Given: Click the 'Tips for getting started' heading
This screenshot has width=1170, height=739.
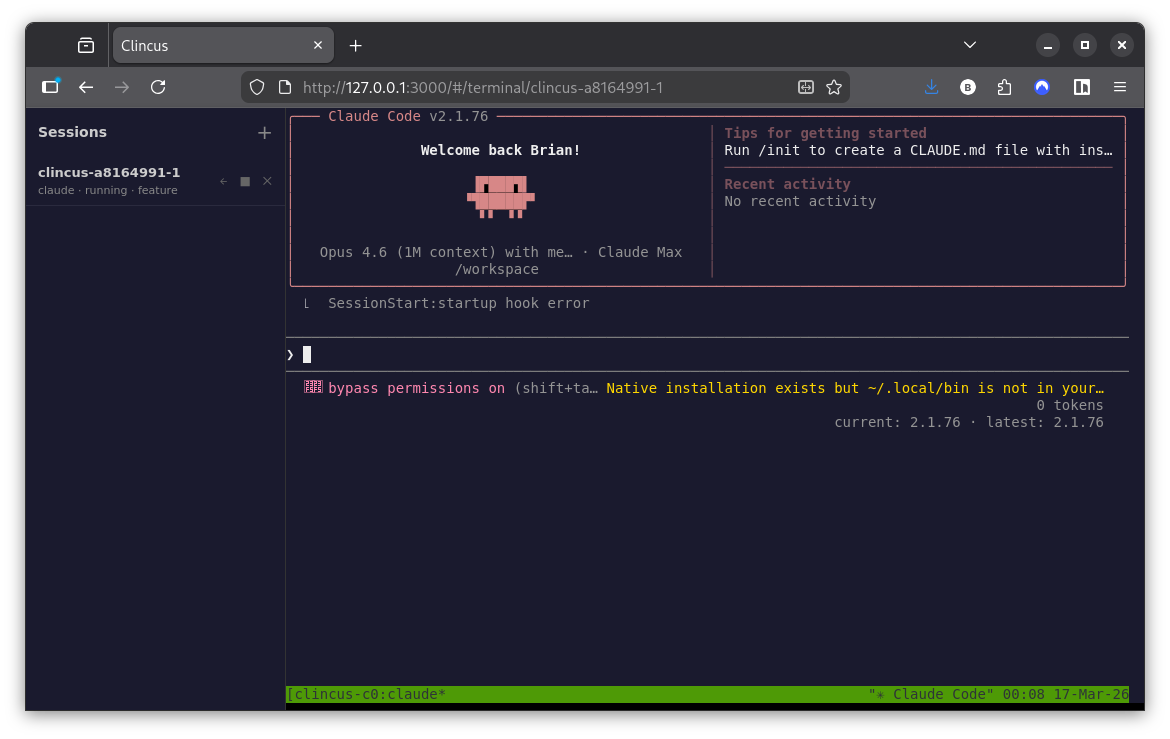Looking at the screenshot, I should click(825, 133).
